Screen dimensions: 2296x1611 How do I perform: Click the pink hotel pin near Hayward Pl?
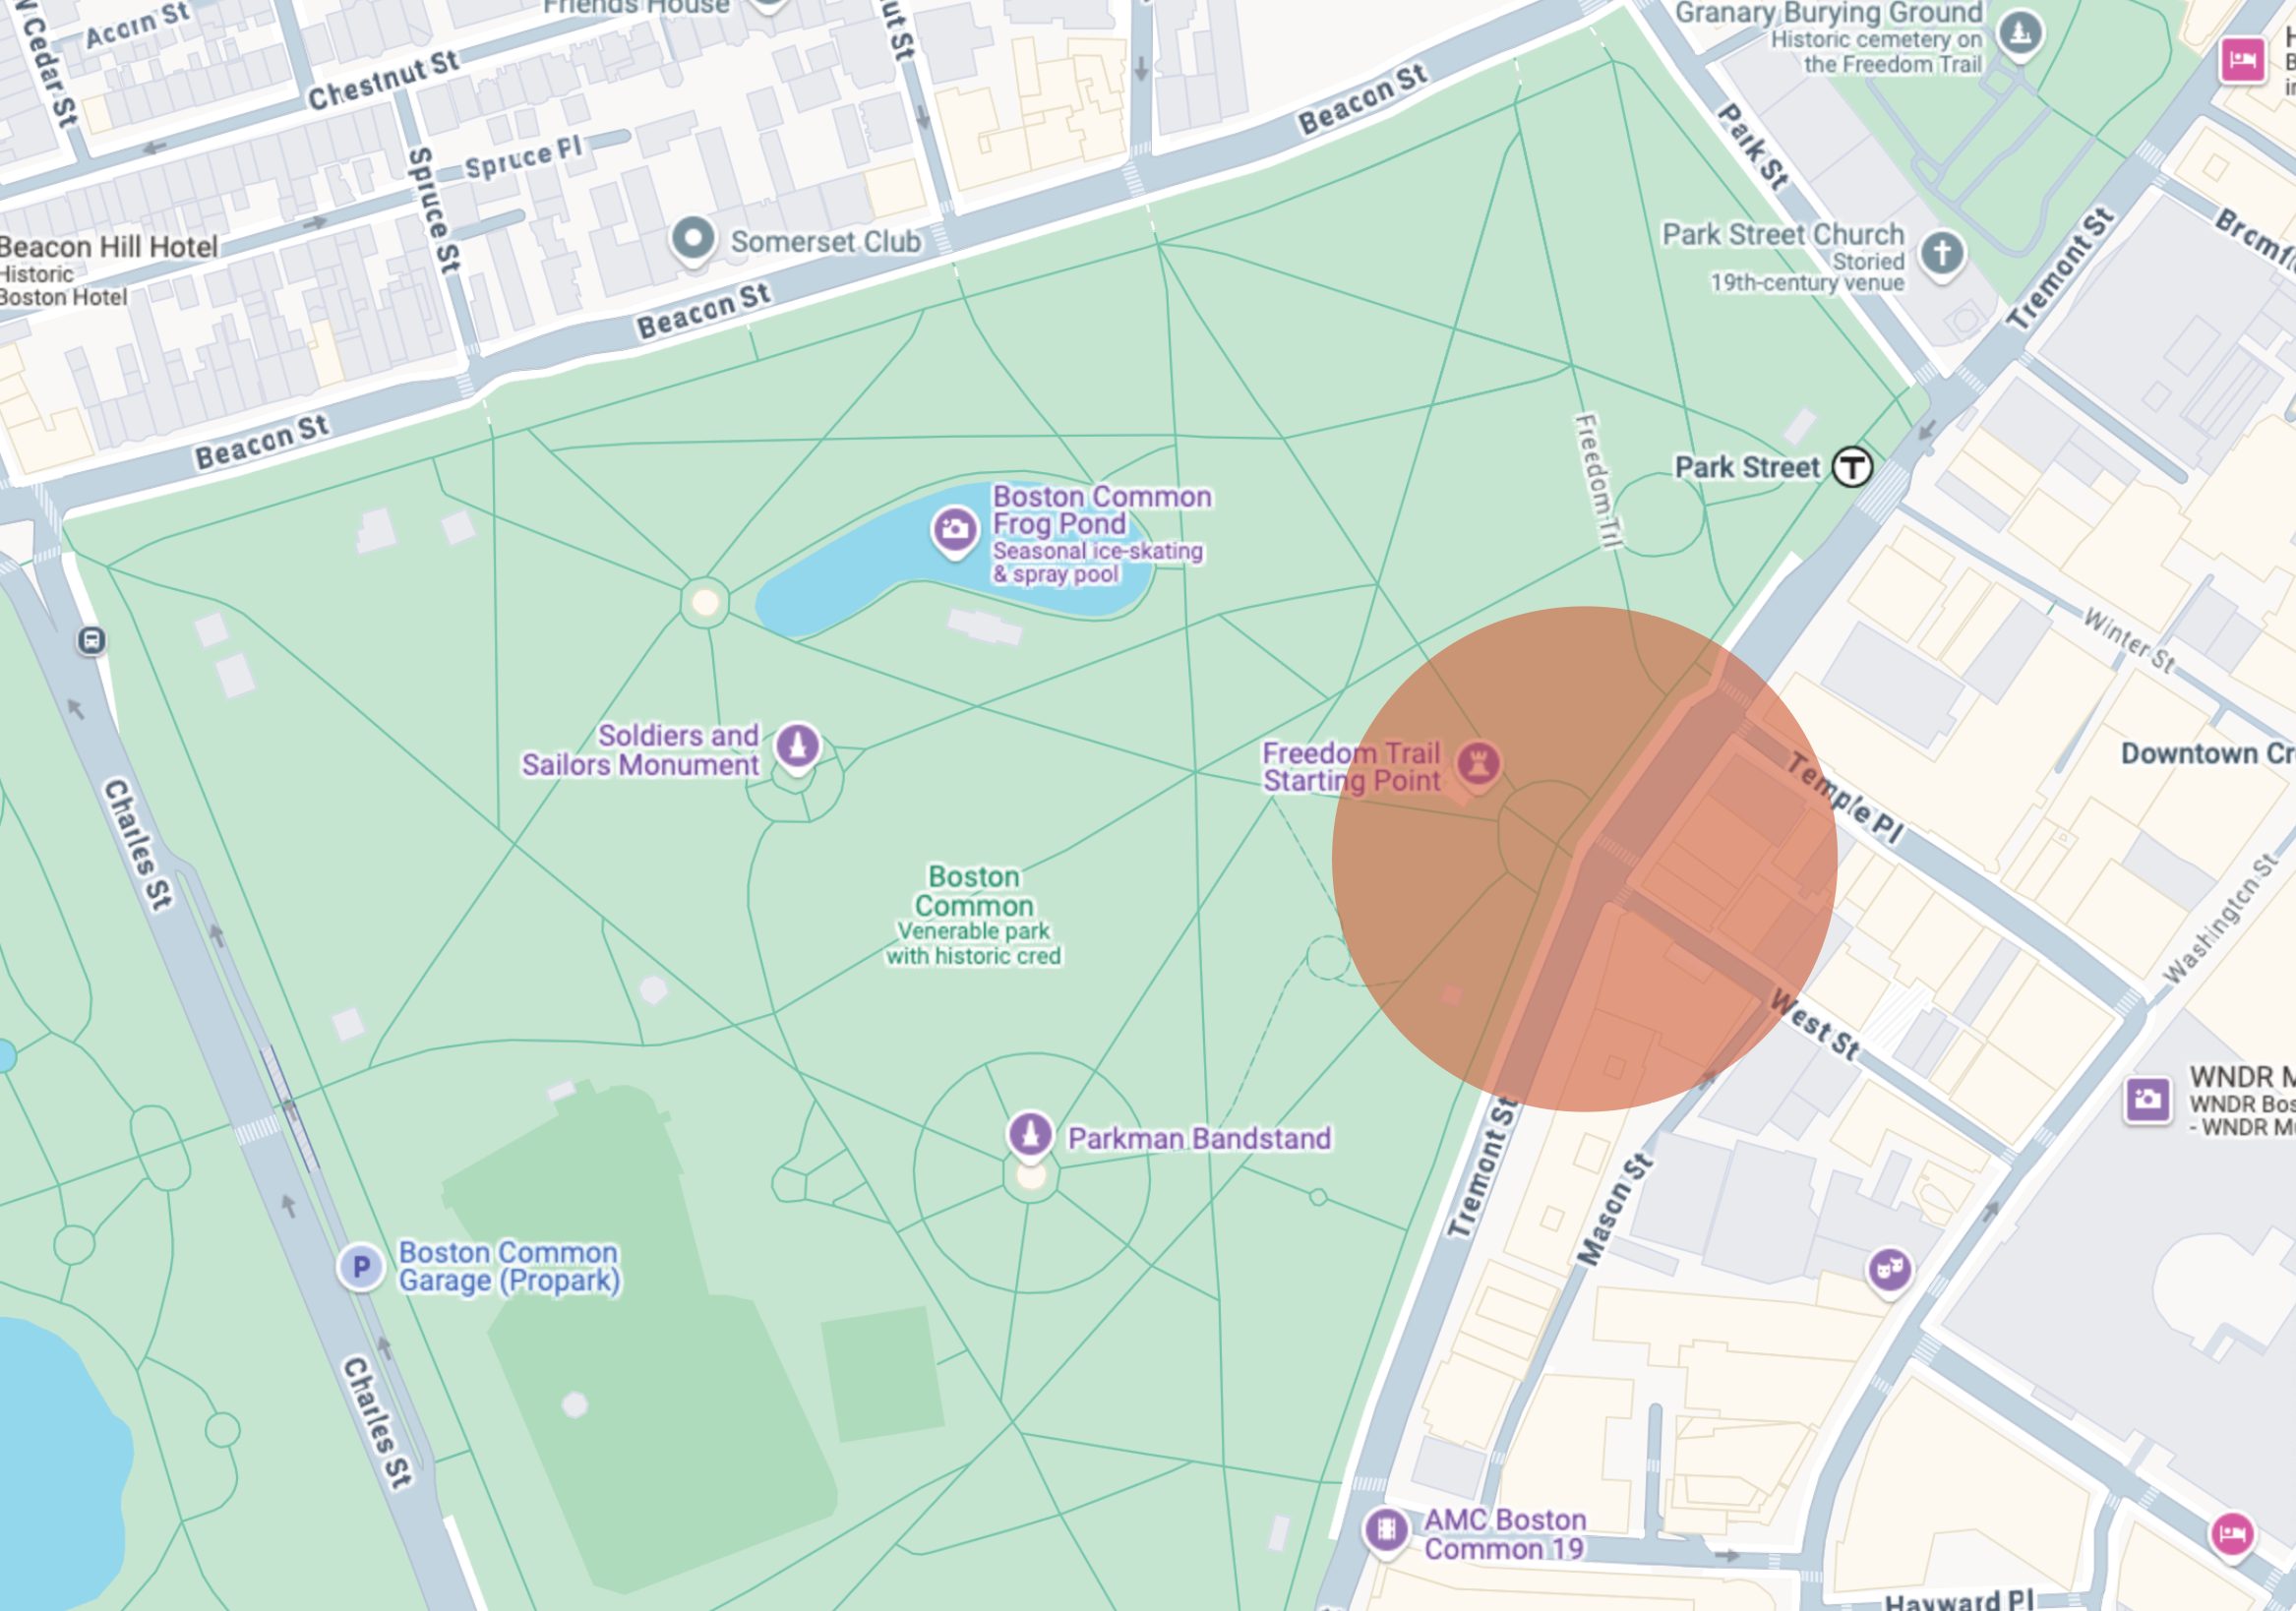point(2232,1534)
